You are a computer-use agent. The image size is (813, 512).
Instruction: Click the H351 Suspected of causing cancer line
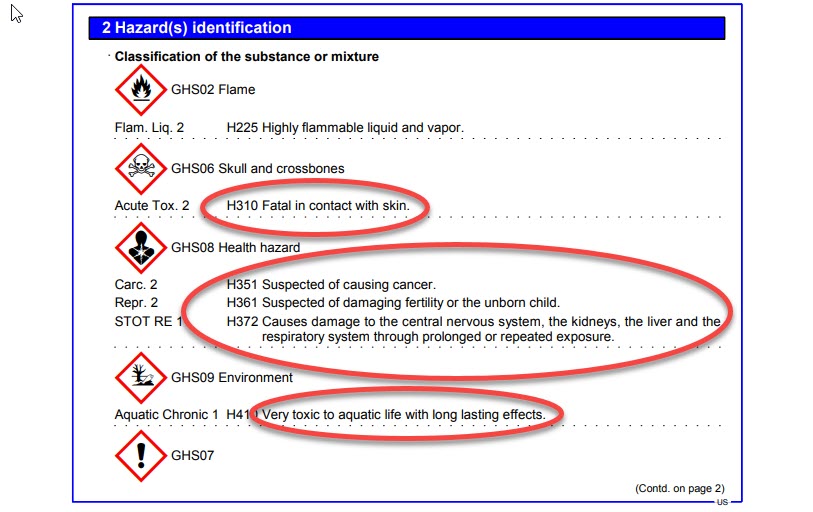pyautogui.click(x=331, y=284)
